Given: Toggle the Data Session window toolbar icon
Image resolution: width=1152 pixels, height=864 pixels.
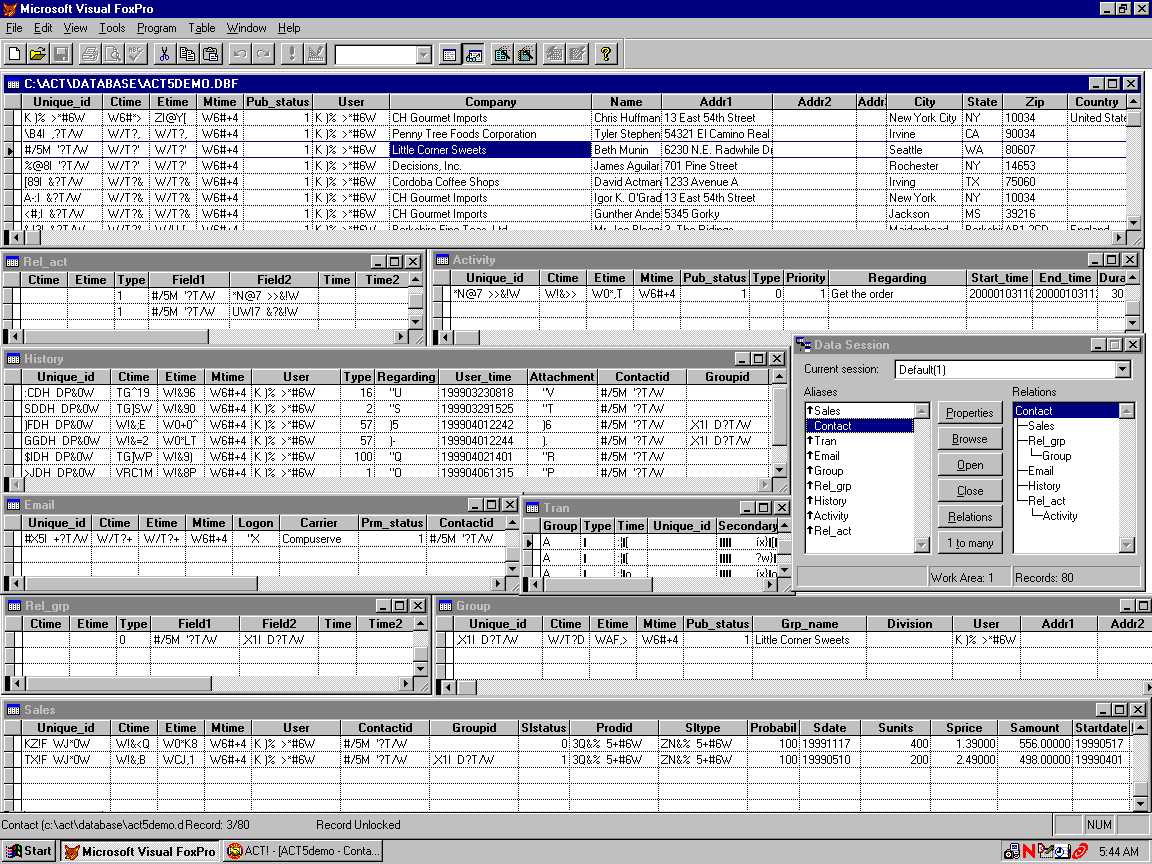Looking at the screenshot, I should click(x=473, y=54).
